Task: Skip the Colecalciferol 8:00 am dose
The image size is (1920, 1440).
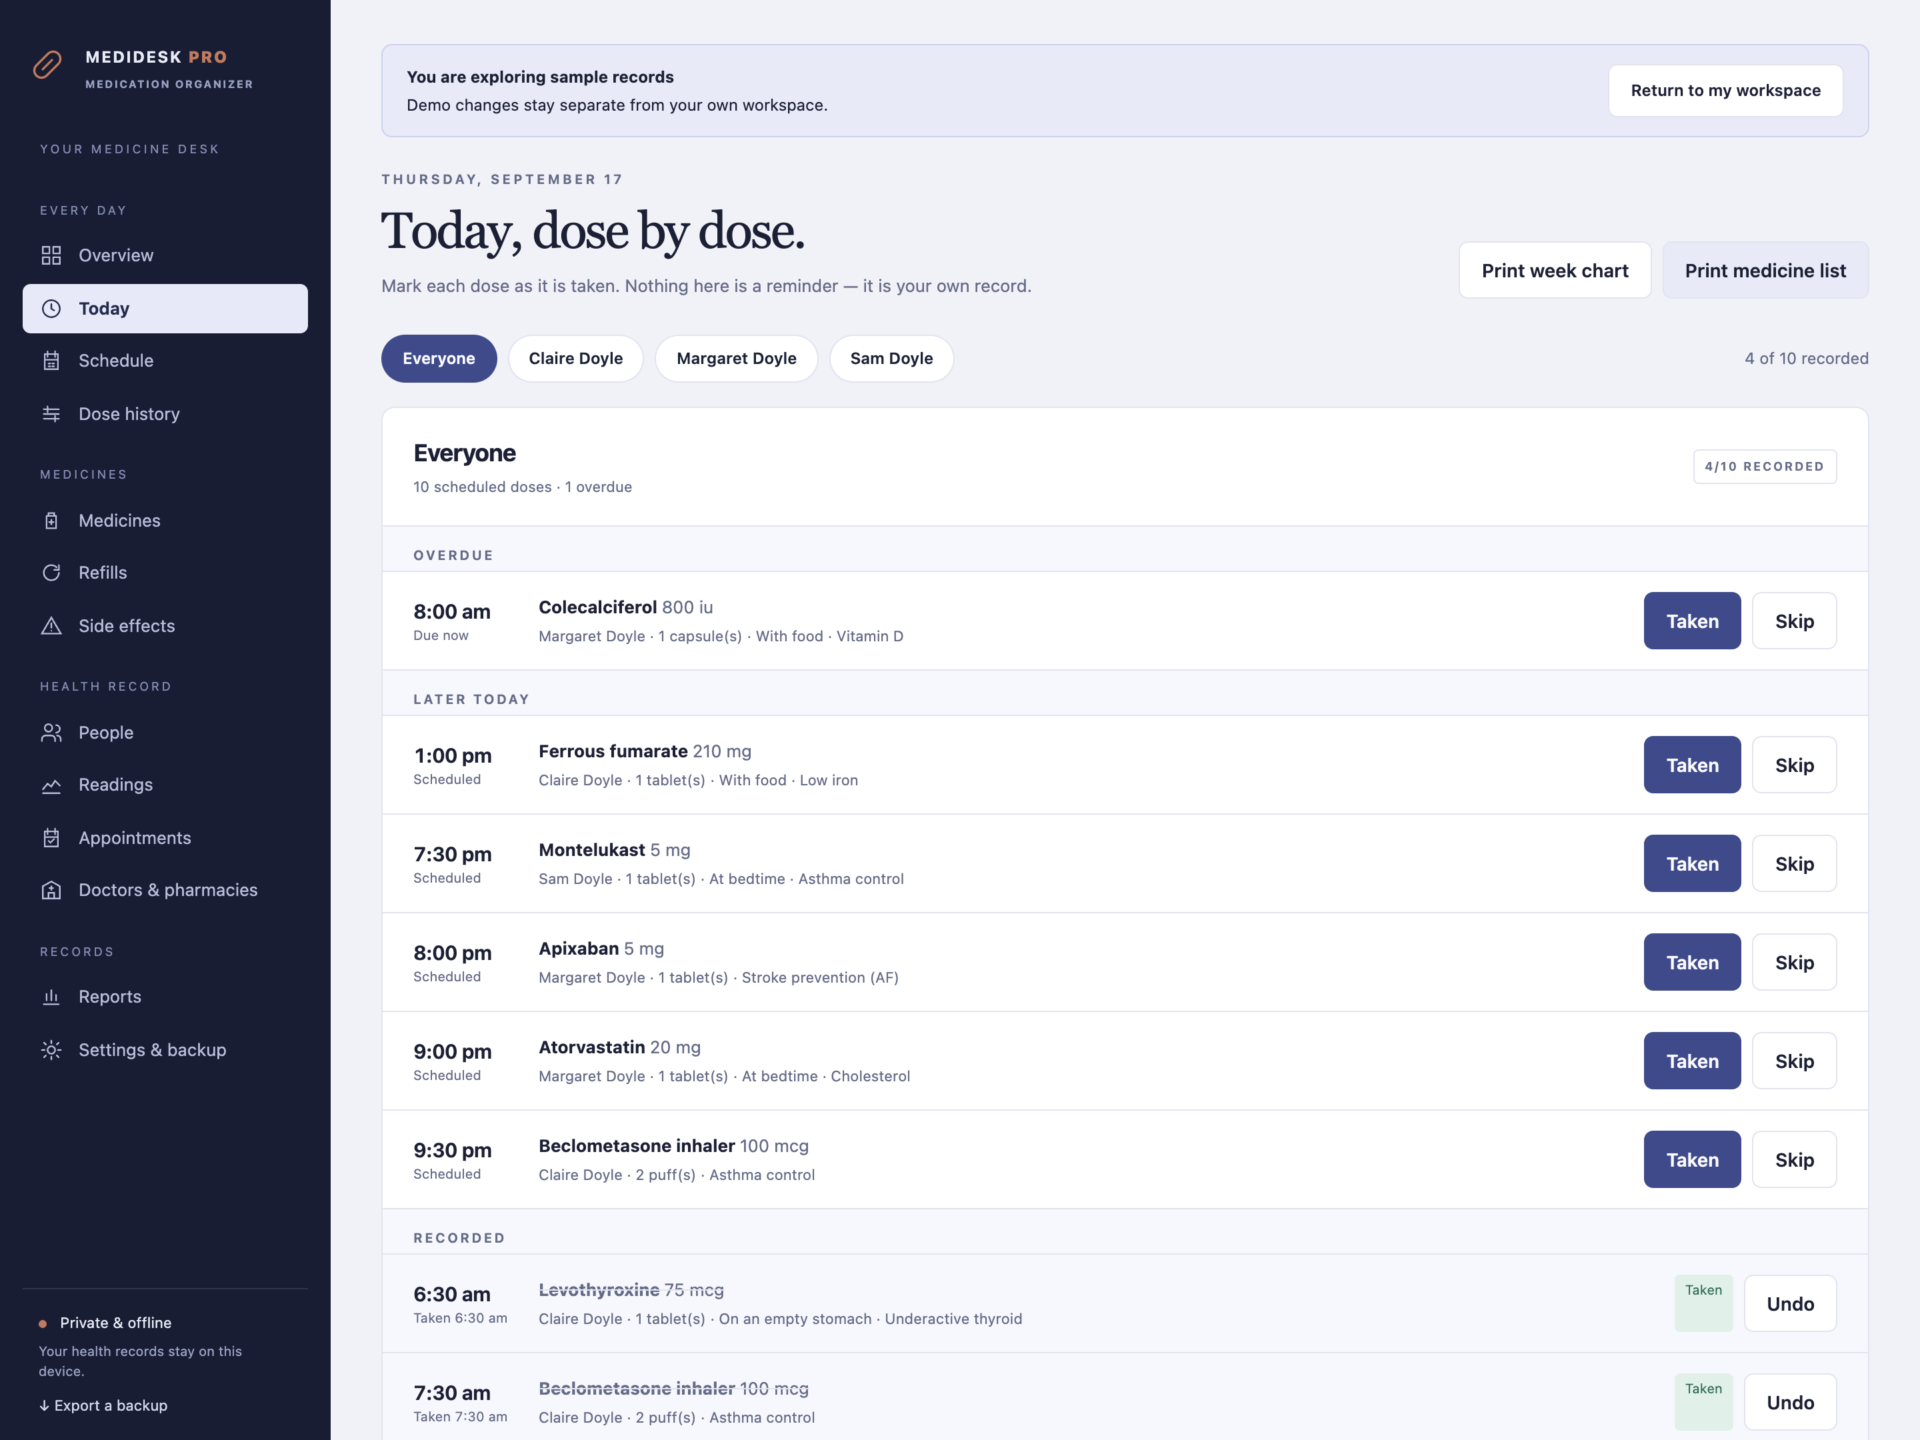Action: tap(1795, 621)
